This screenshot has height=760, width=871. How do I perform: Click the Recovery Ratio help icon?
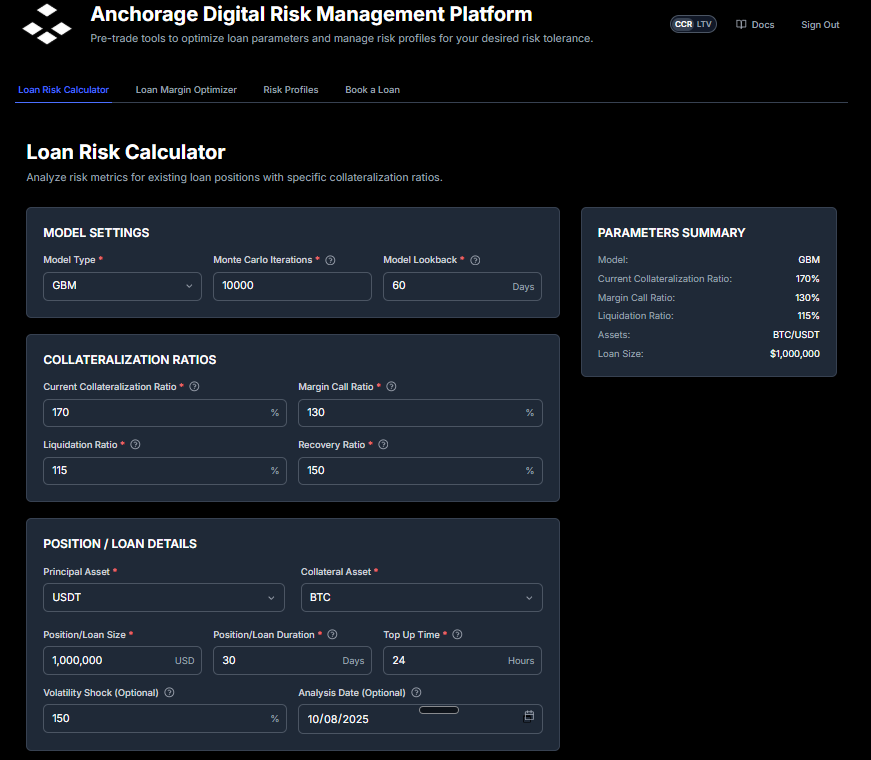(x=382, y=445)
